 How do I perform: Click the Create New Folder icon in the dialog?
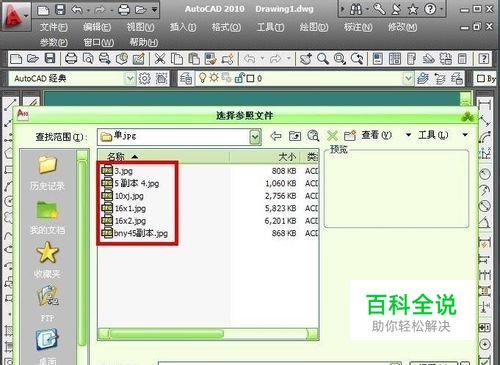(x=350, y=136)
